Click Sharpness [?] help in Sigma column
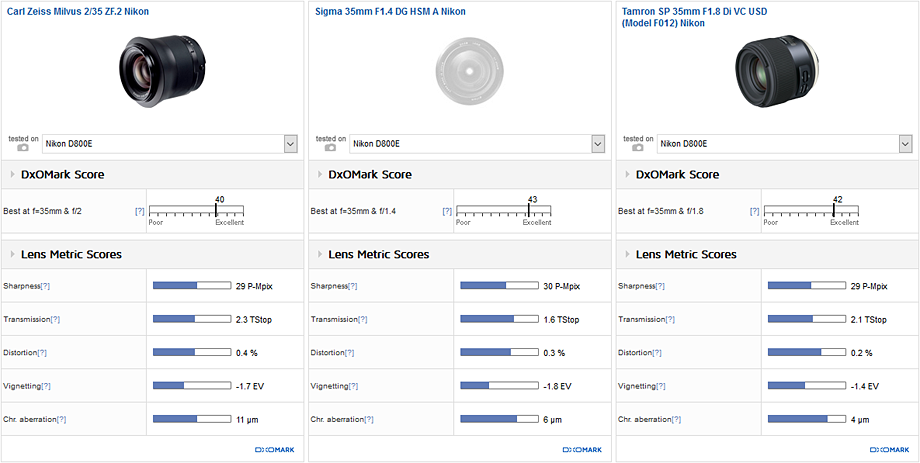The height and width of the screenshot is (463, 920). point(353,286)
